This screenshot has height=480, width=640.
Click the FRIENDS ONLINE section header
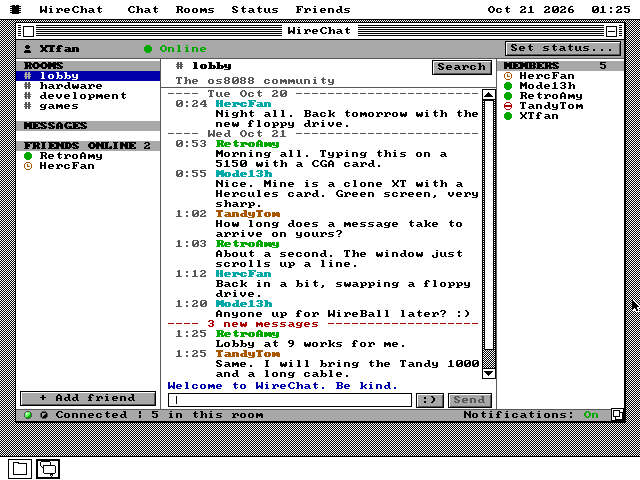coord(88,146)
